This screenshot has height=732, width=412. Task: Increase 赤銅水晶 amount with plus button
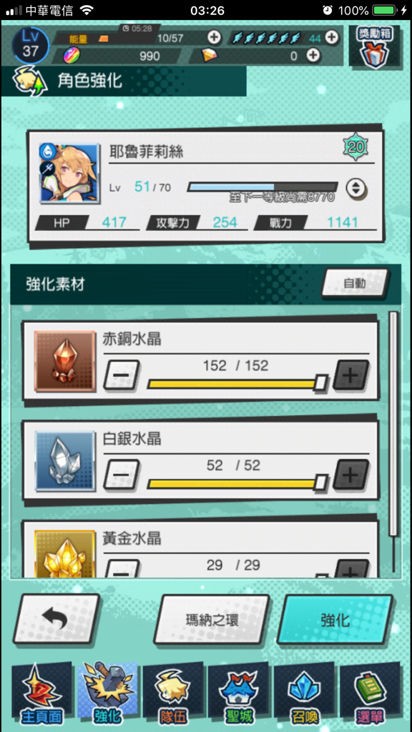(x=350, y=374)
